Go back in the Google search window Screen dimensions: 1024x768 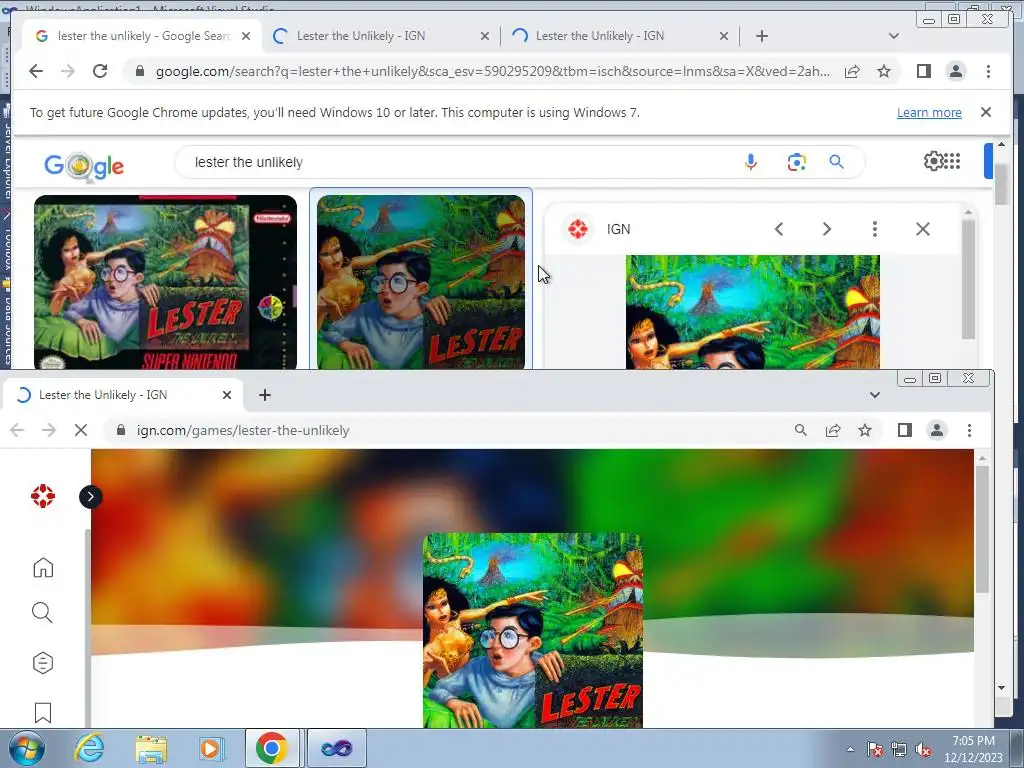tap(36, 71)
